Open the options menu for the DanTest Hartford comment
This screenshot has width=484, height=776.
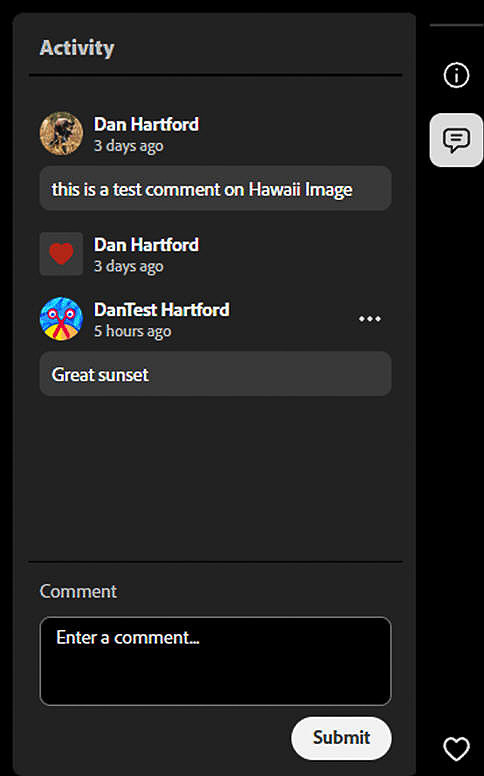(x=370, y=319)
